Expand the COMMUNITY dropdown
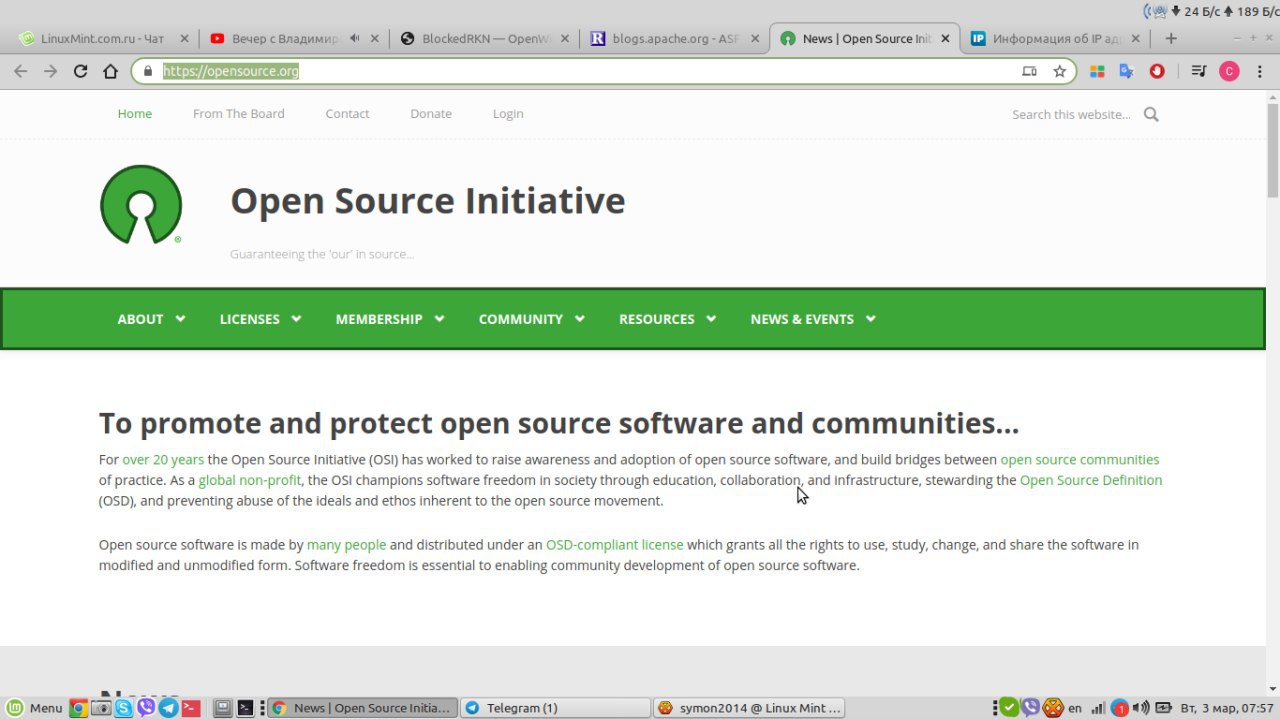 click(x=531, y=319)
